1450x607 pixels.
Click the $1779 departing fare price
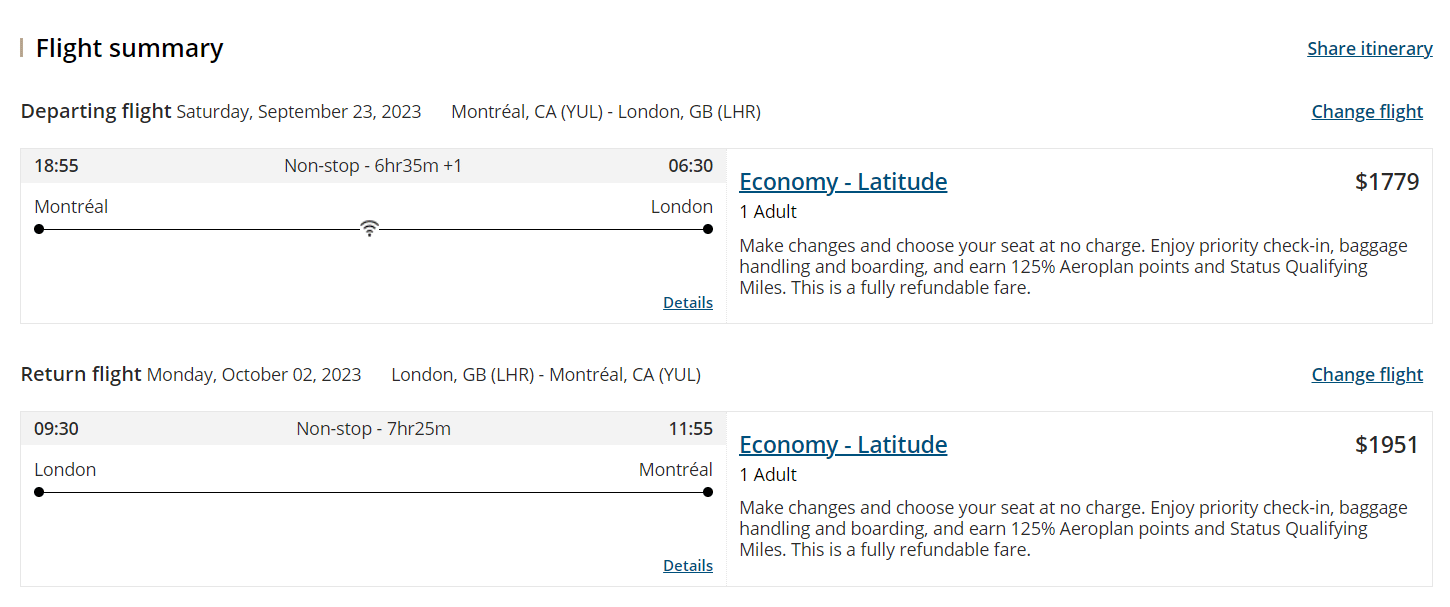(x=1386, y=182)
